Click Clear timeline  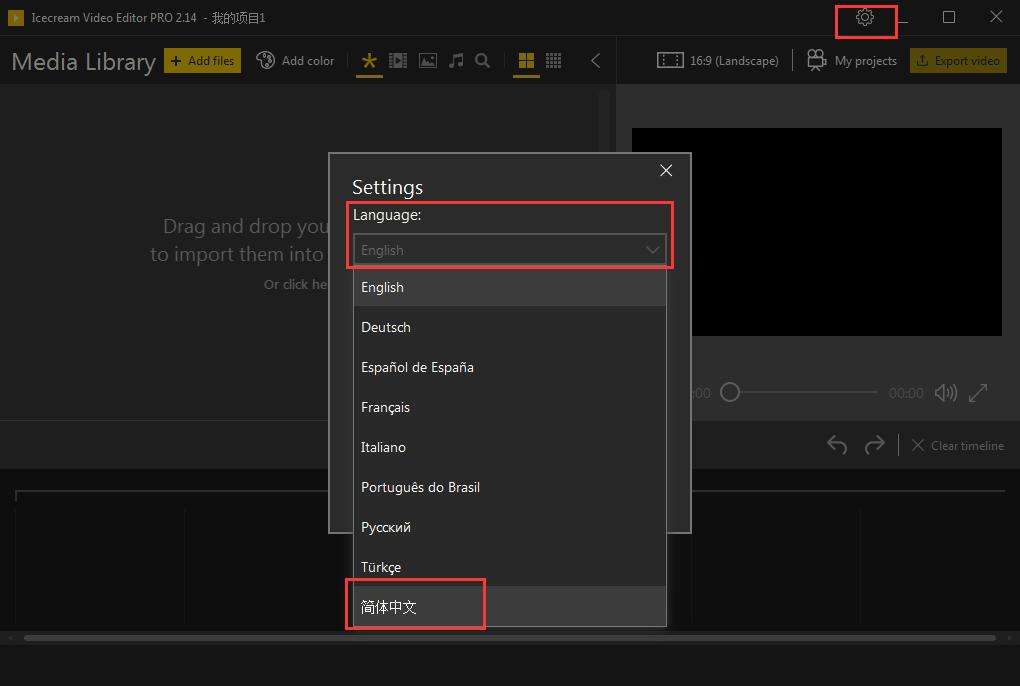(x=958, y=445)
